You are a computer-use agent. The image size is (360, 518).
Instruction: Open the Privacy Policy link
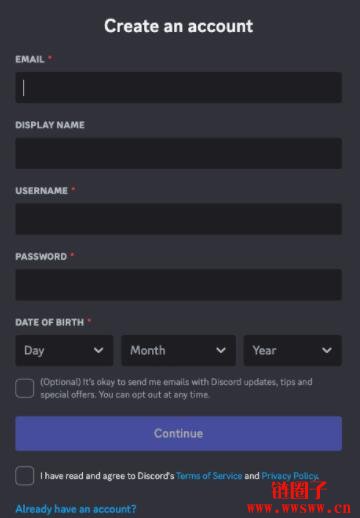290,476
